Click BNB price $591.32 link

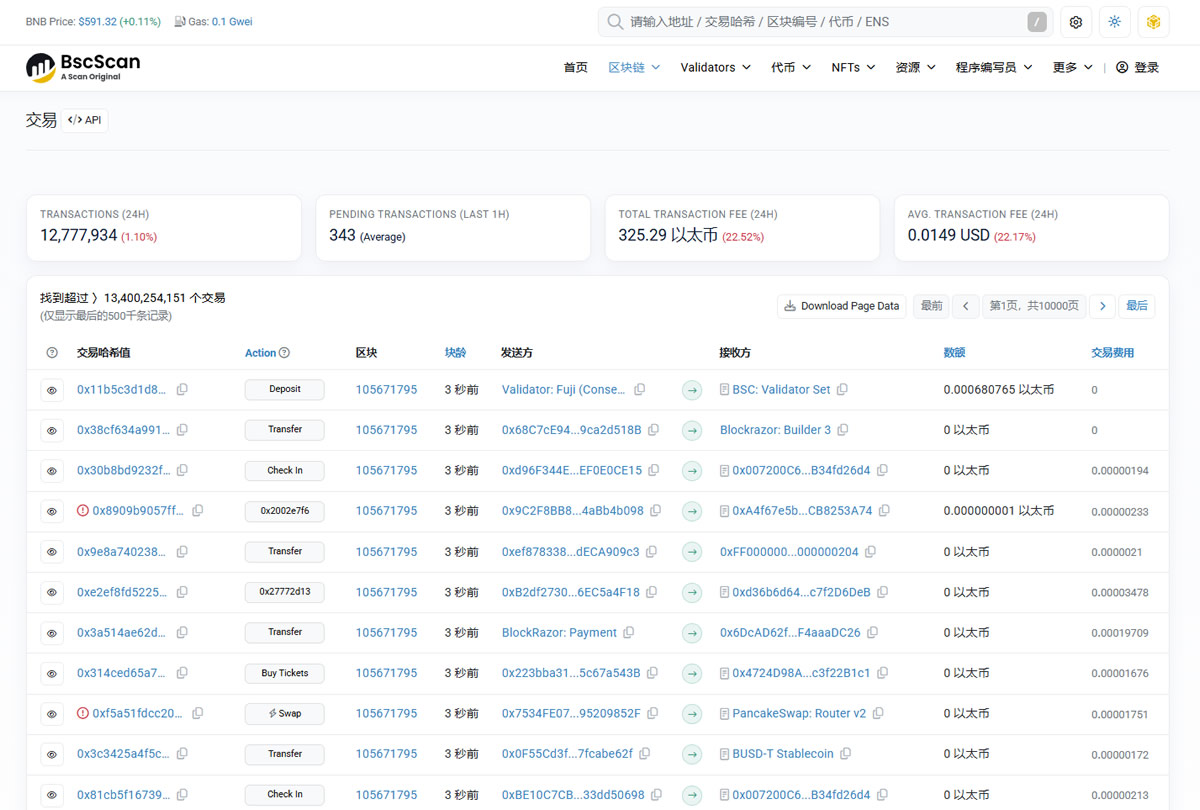(x=99, y=21)
